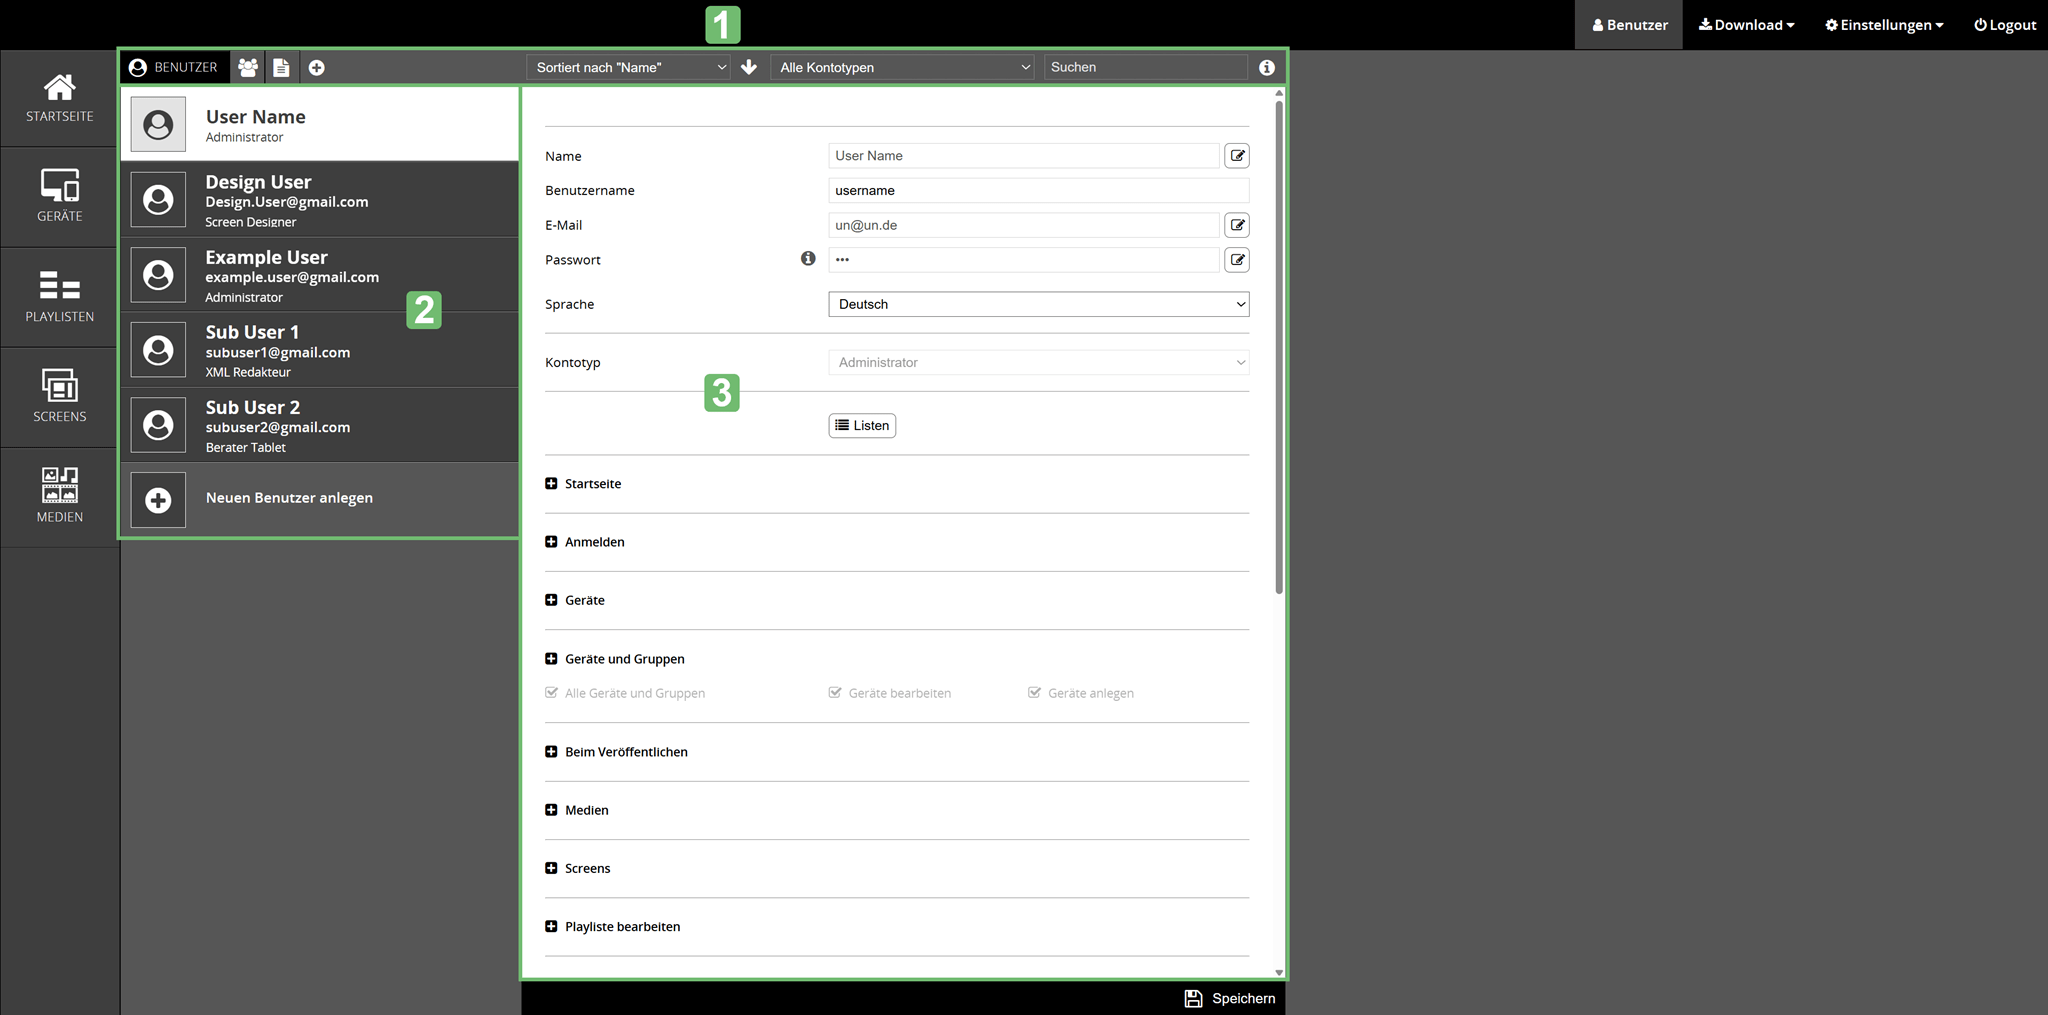Click the add user plus icon in toolbar
2048x1015 pixels.
point(316,67)
